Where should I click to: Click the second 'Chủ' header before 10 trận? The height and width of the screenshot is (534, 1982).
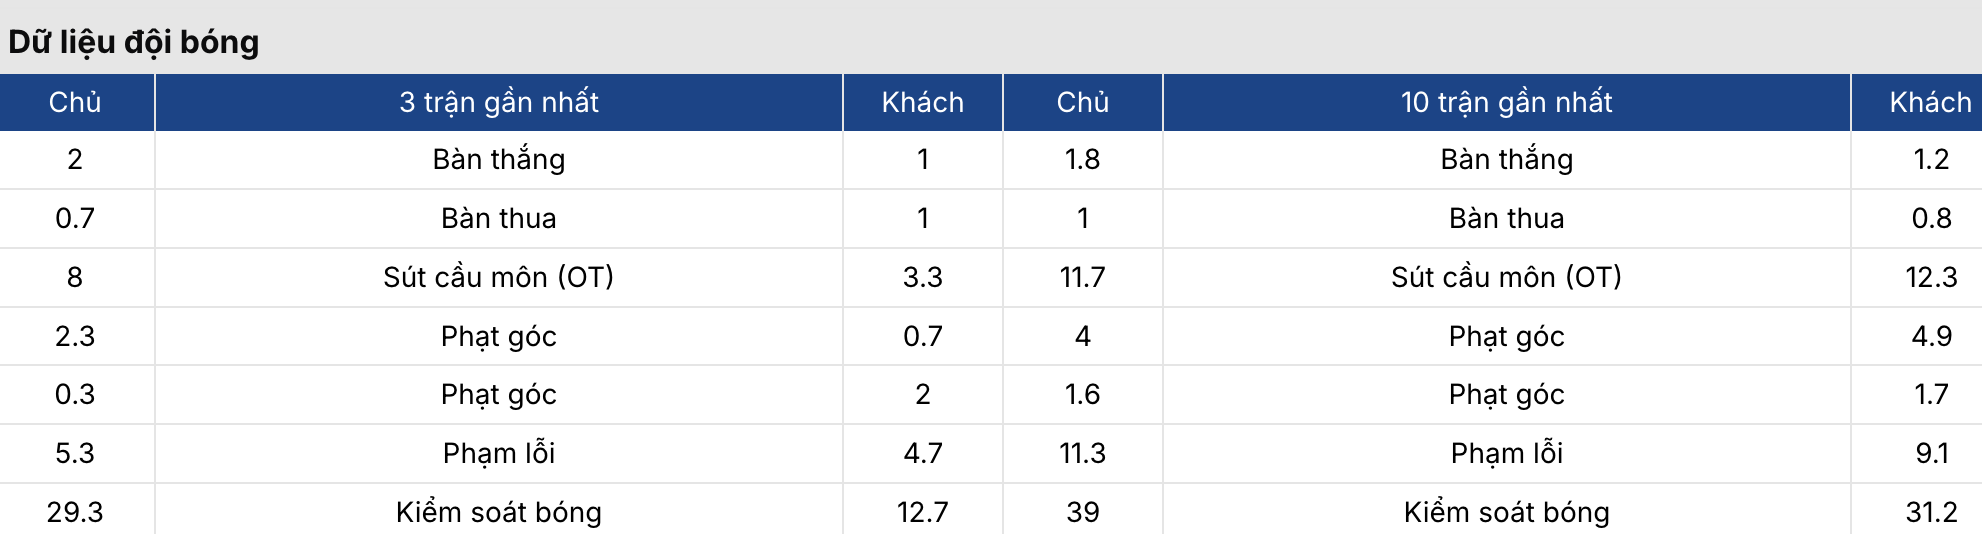pos(1082,102)
